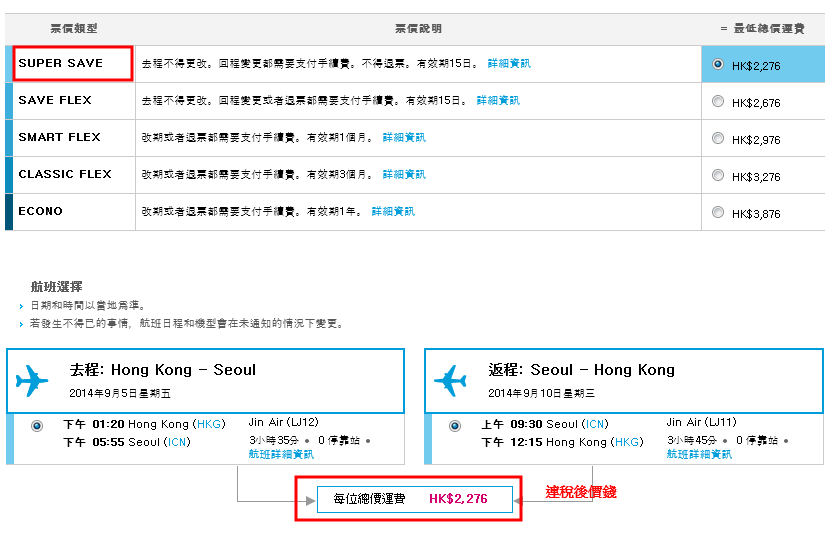Select the SUPER SAVE HK$2,276 fare
Viewport: 835px width, 536px height.
click(717, 64)
